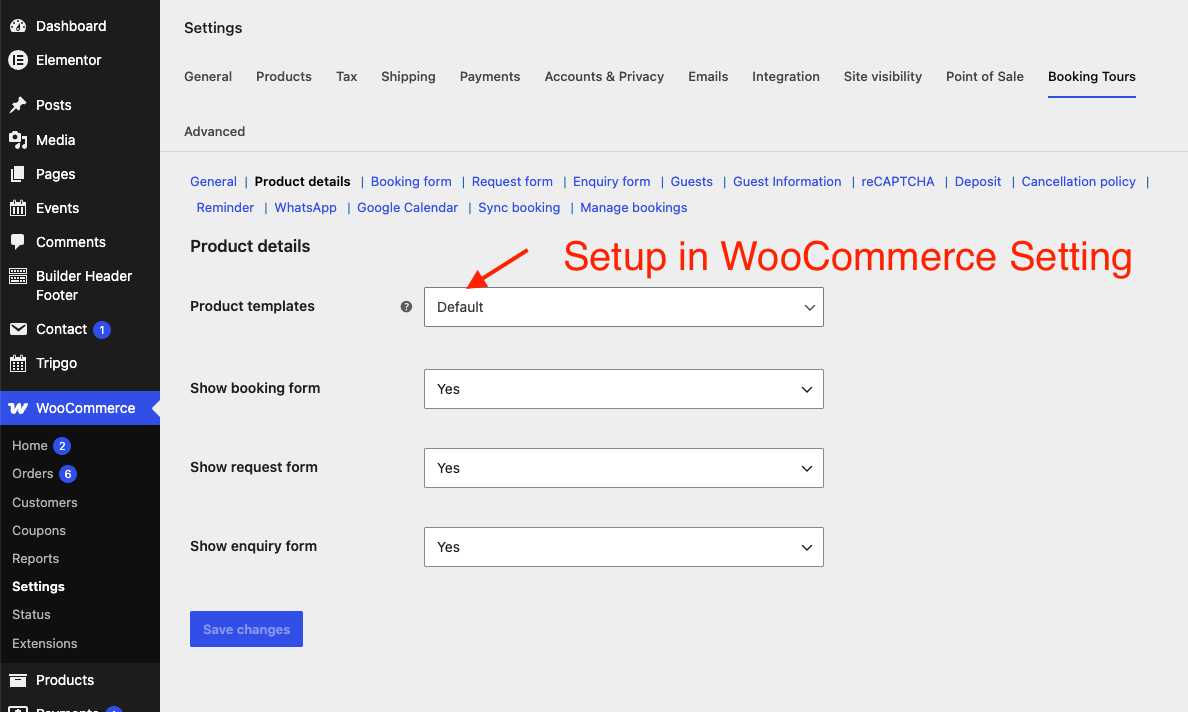Viewport: 1188px width, 712px height.
Task: Switch to the Site visibility tab
Action: point(883,77)
